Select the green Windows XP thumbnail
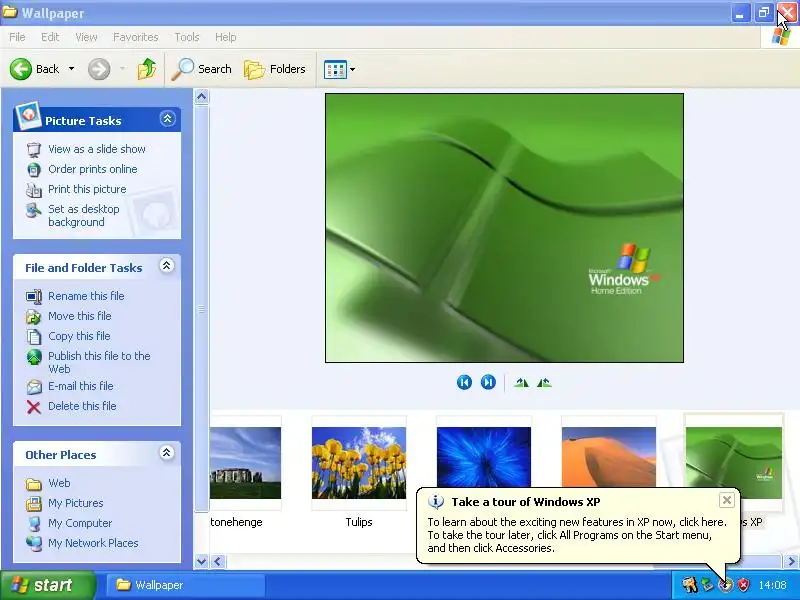The image size is (800, 600). point(734,463)
